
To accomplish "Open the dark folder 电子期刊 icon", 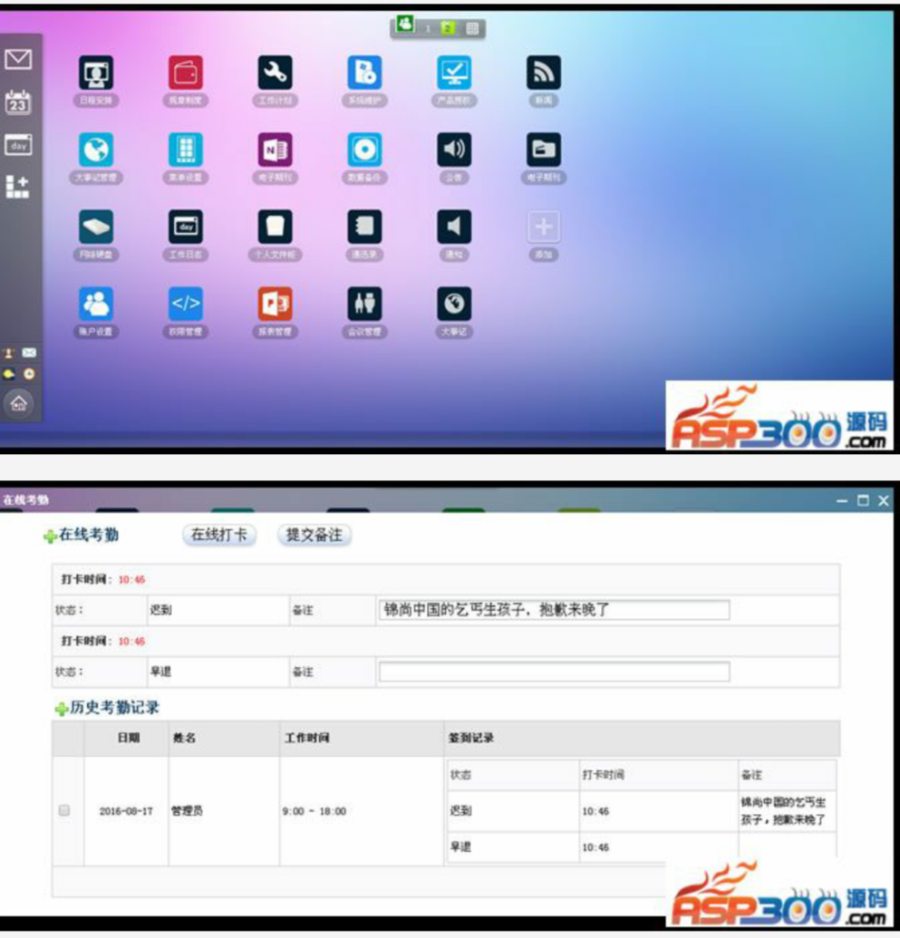I will [x=544, y=150].
